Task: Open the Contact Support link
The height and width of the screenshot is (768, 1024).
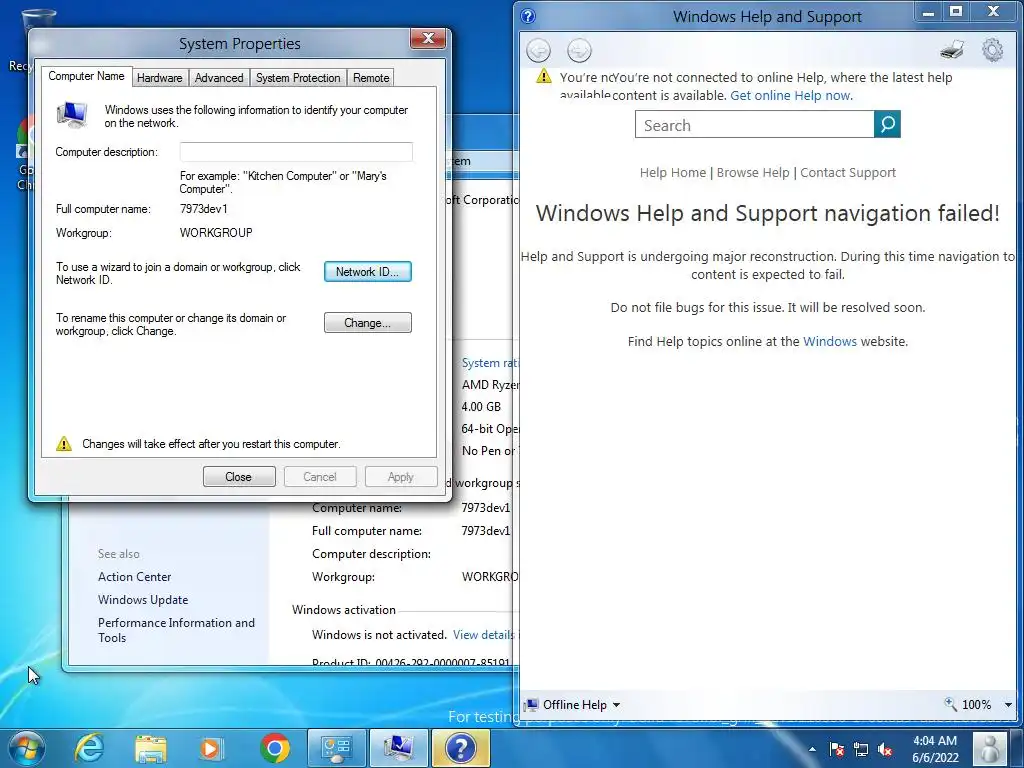Action: [848, 172]
